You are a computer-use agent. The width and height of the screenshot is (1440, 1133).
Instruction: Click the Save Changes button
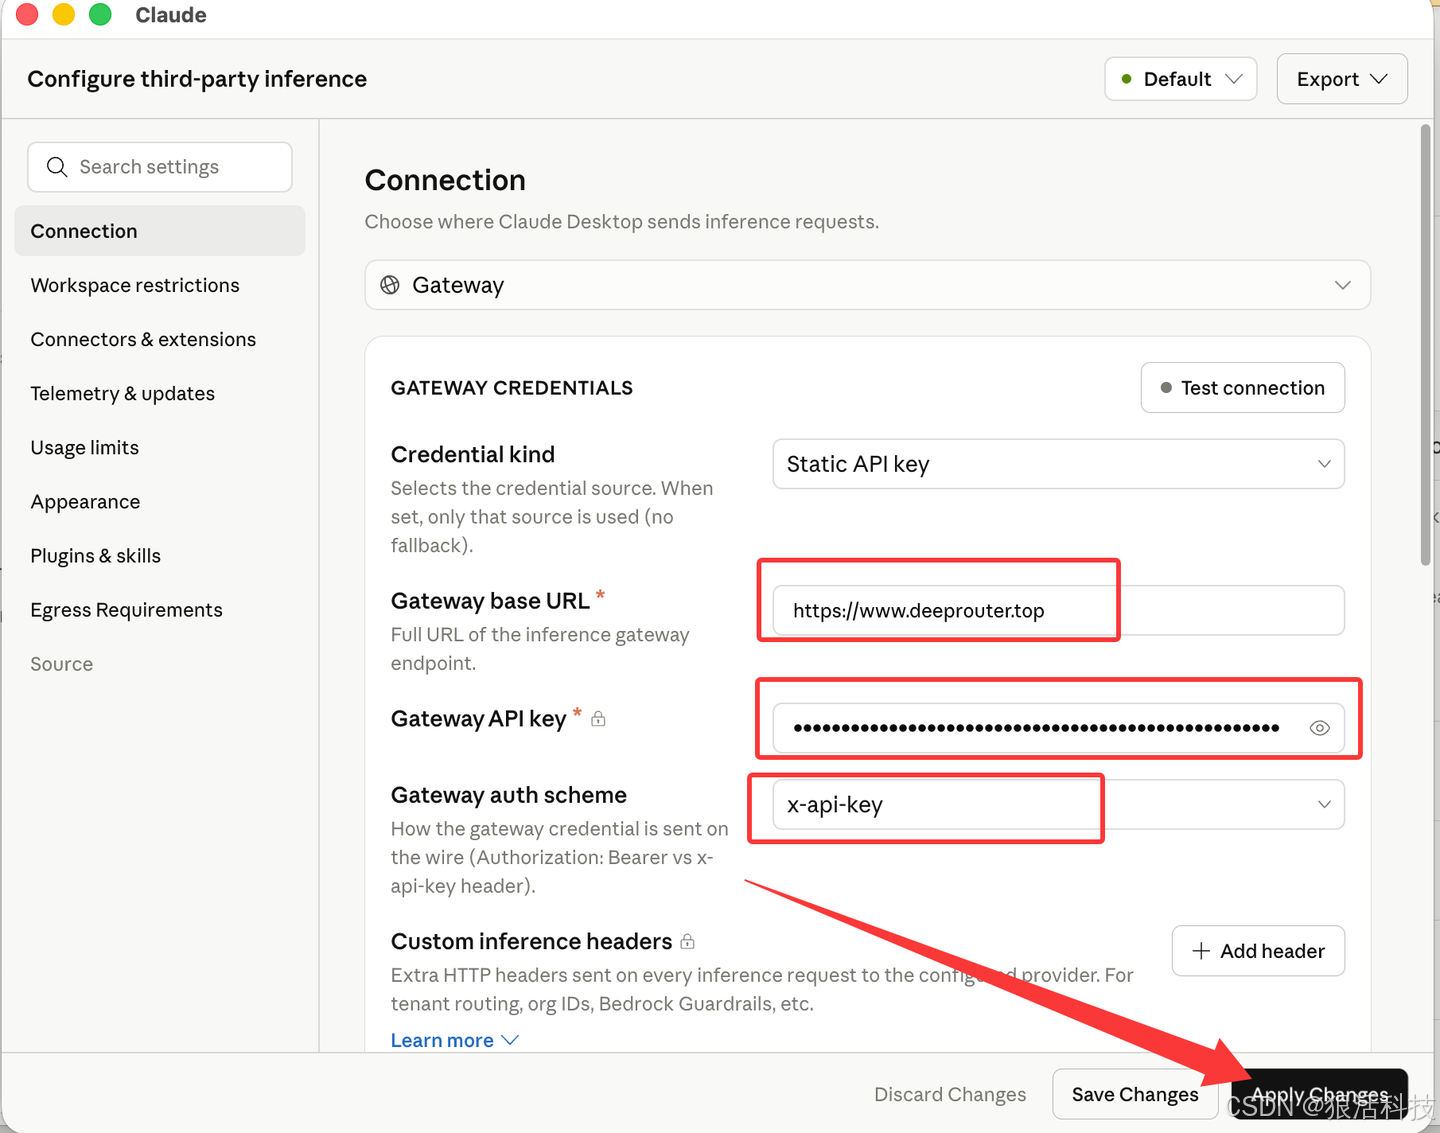click(x=1135, y=1094)
